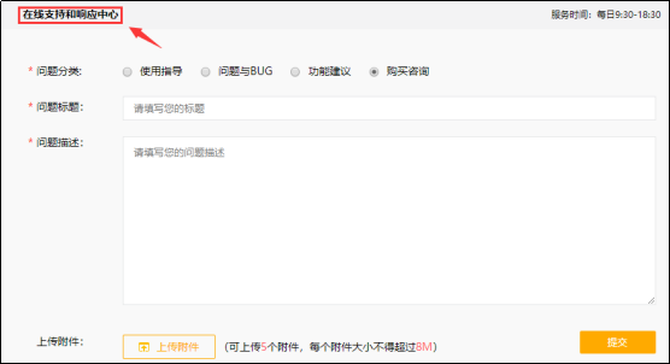
Task: Submit the form with 提交 button
Action: [617, 342]
